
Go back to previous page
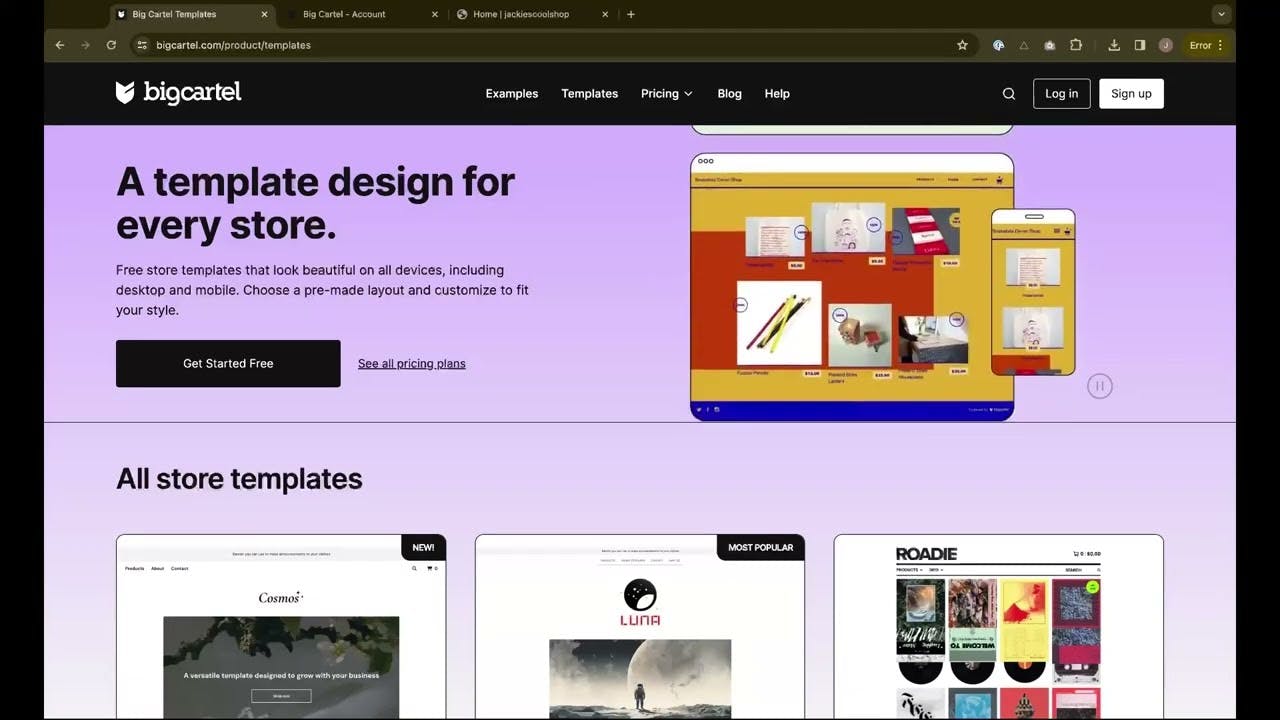[x=60, y=45]
